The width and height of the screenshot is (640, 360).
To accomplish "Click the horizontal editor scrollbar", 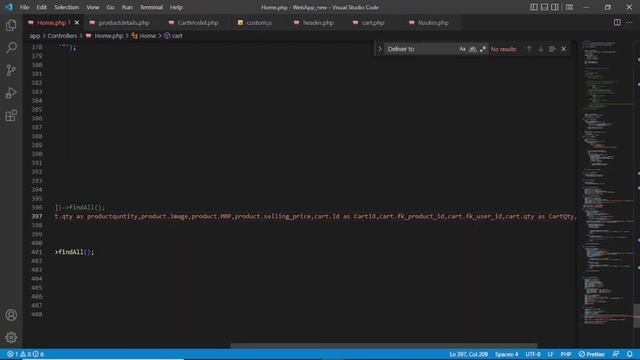I will pos(384,345).
